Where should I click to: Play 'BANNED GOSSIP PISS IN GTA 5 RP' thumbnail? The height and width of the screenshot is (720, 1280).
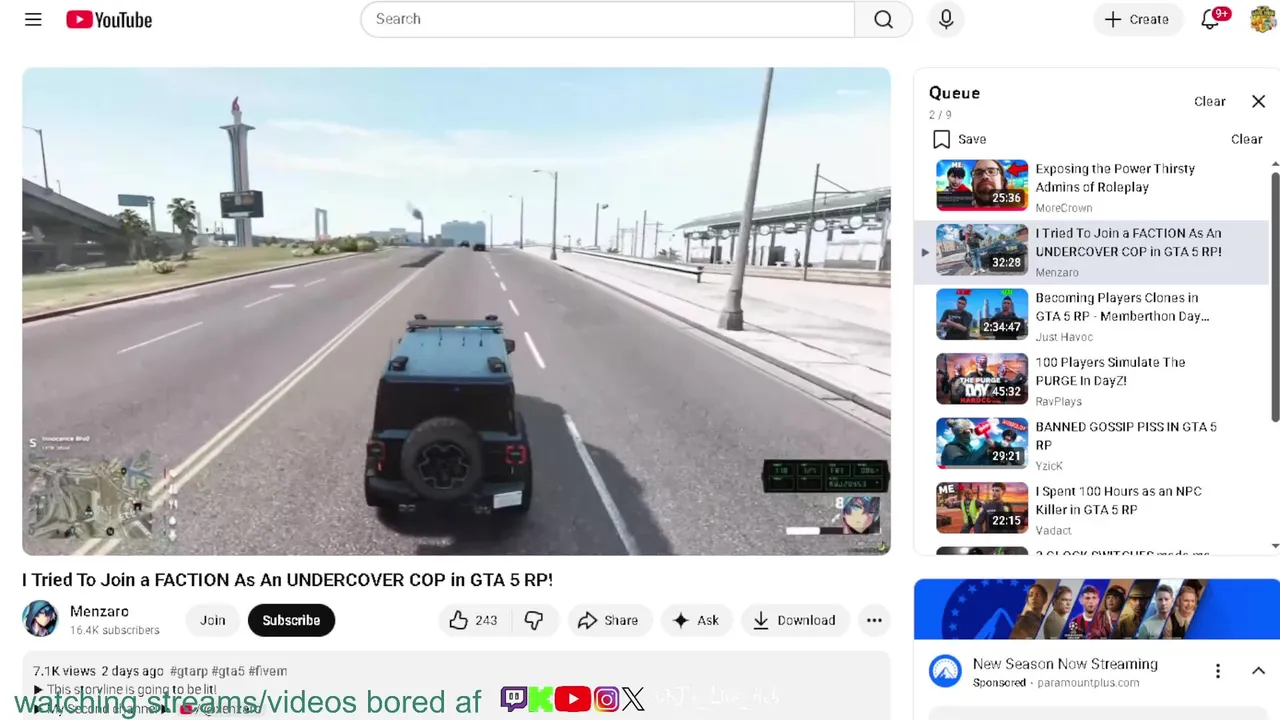[x=982, y=443]
